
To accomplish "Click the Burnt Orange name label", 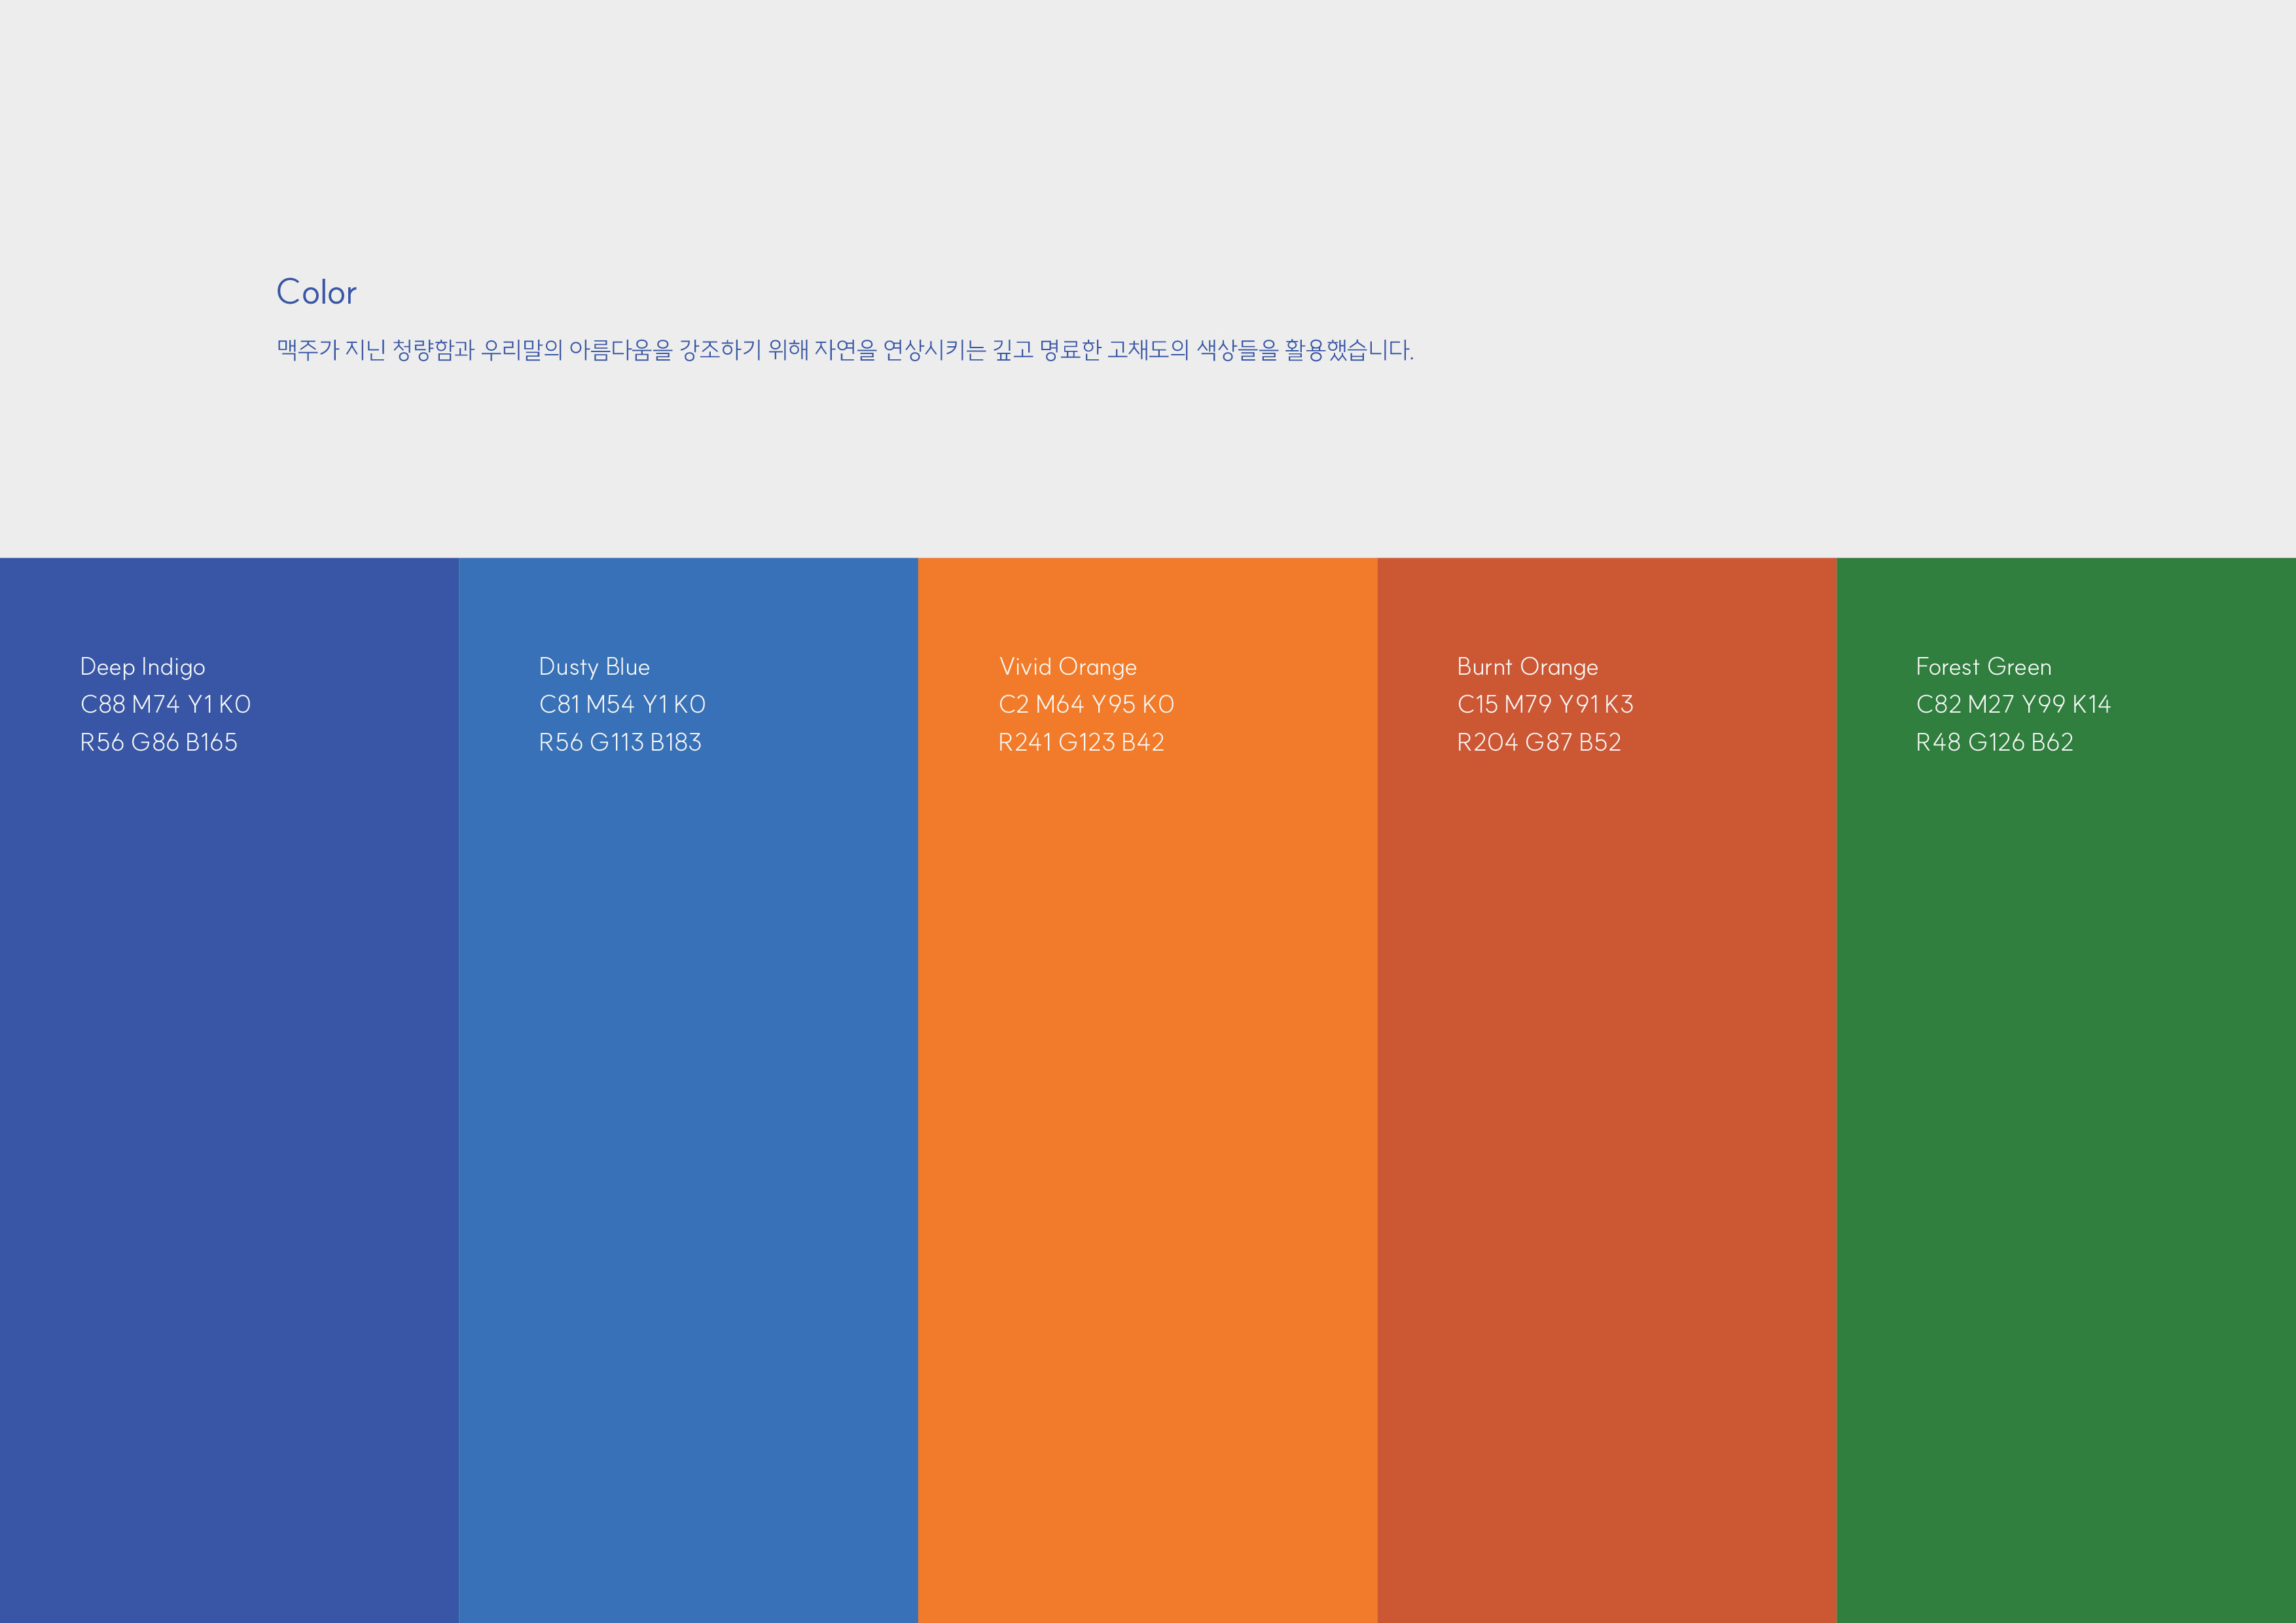I will tap(1527, 667).
